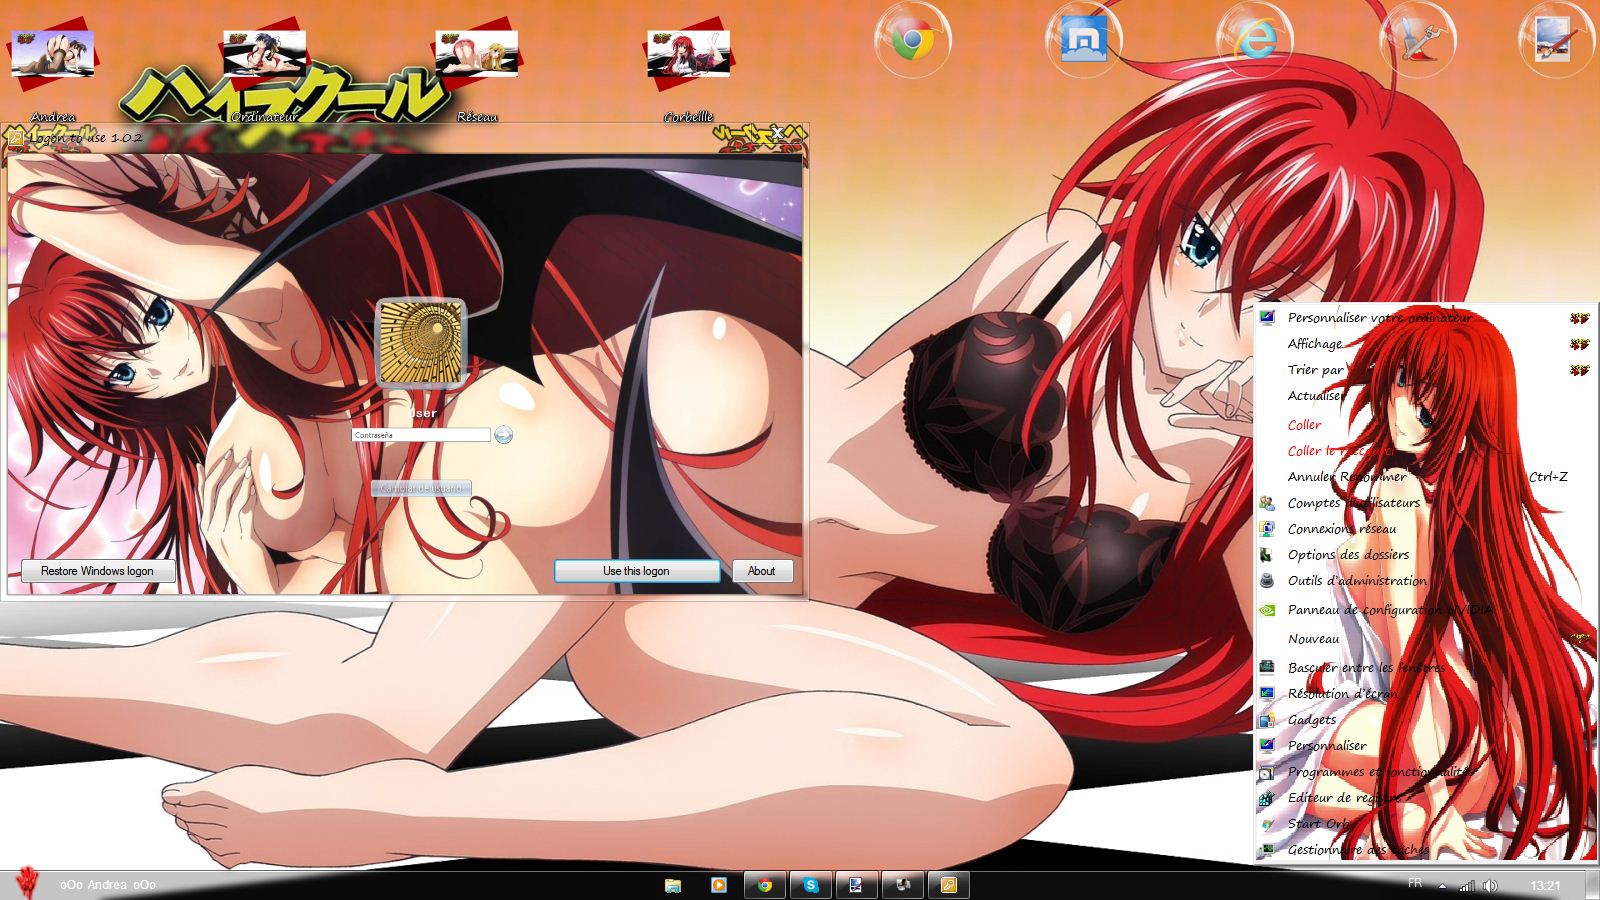Image resolution: width=1600 pixels, height=900 pixels.
Task: Launch Google Chrome from the bubble dock
Action: (x=912, y=41)
